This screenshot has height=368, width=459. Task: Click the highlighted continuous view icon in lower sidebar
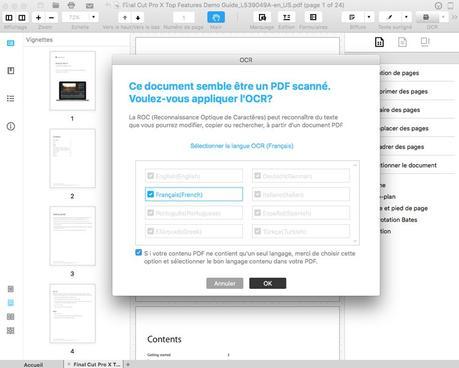(x=11, y=303)
